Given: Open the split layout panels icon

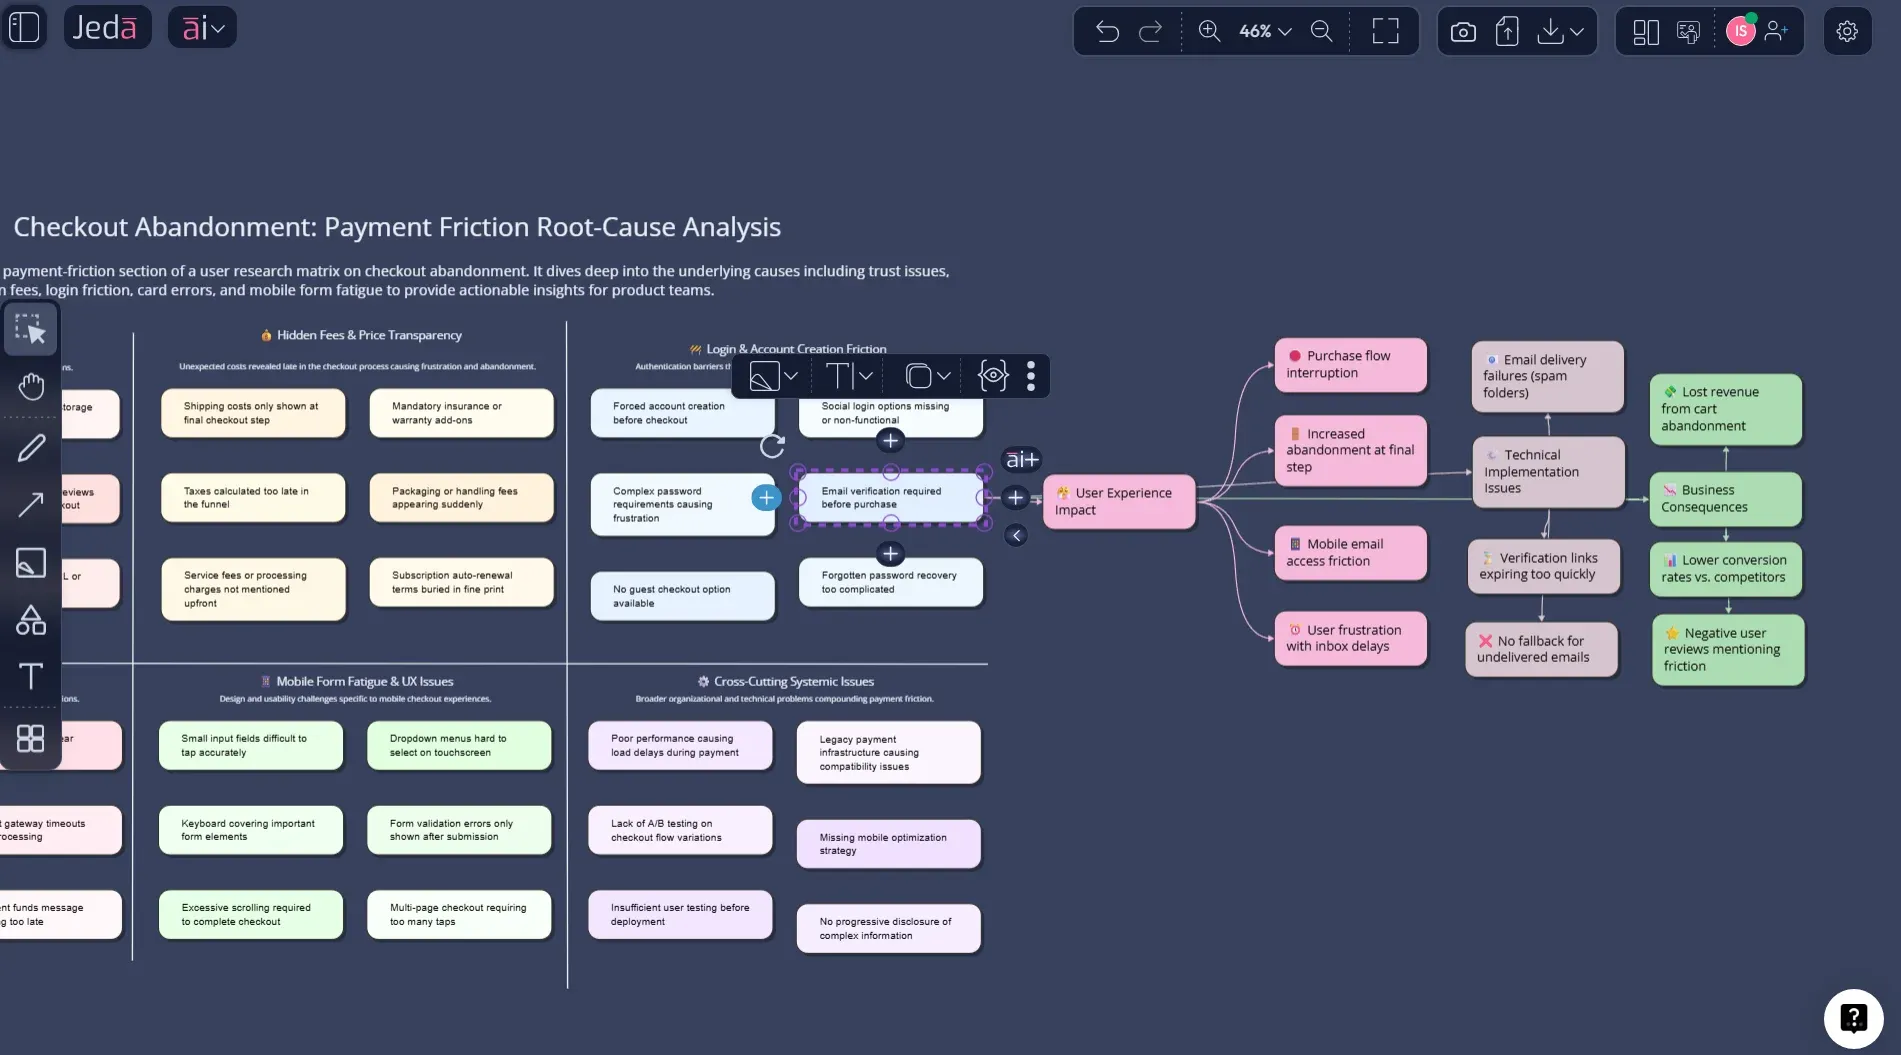Looking at the screenshot, I should [x=1645, y=31].
